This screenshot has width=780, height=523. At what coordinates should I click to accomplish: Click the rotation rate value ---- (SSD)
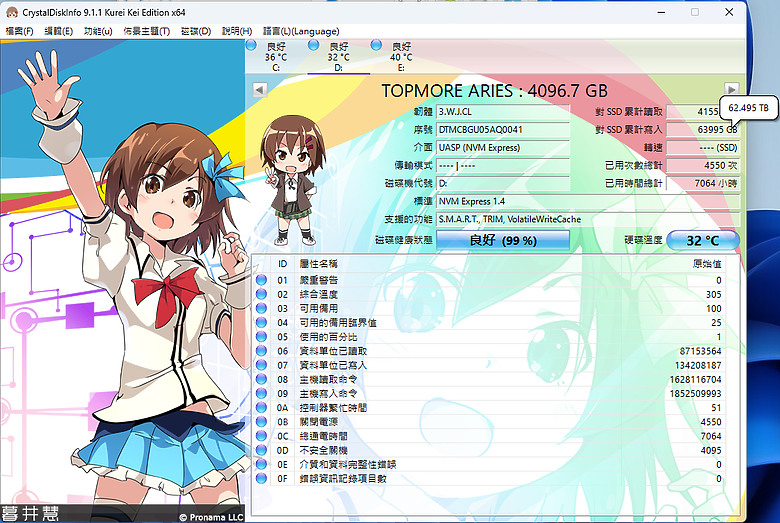(702, 148)
